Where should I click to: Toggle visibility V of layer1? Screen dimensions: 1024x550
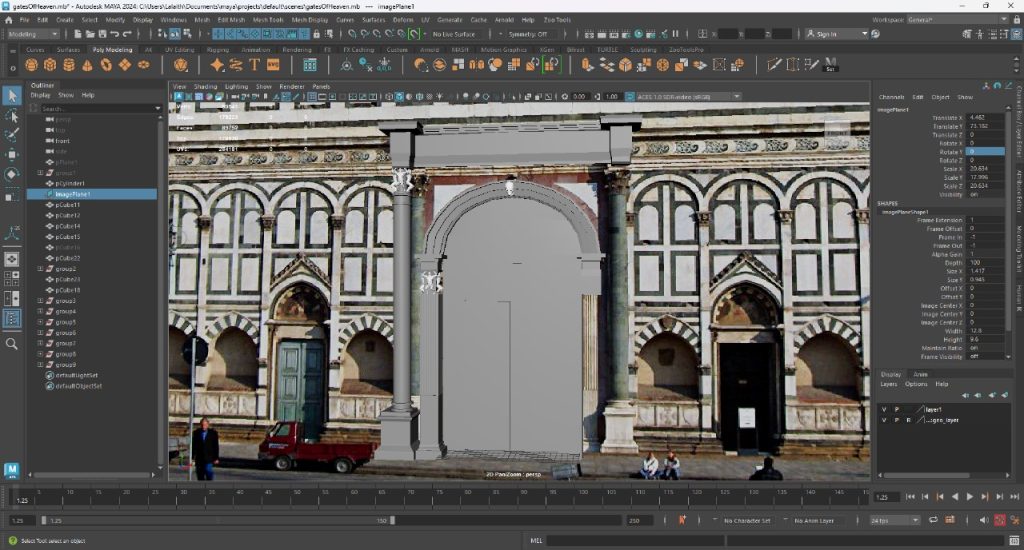click(884, 410)
